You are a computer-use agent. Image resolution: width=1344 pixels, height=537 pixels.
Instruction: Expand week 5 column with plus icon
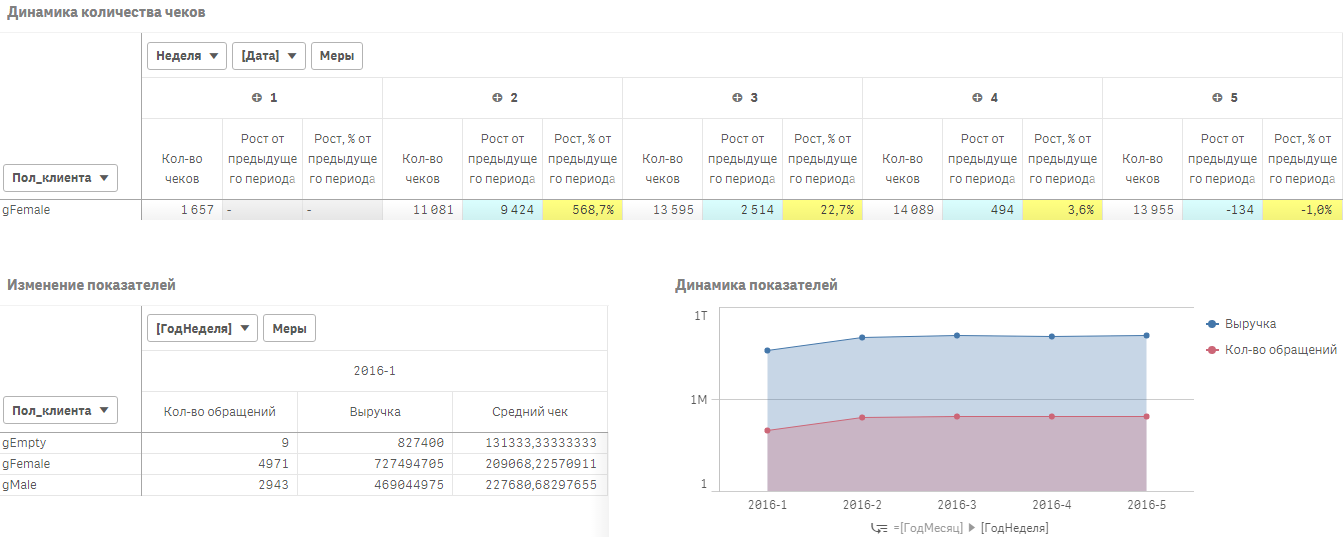[1217, 98]
